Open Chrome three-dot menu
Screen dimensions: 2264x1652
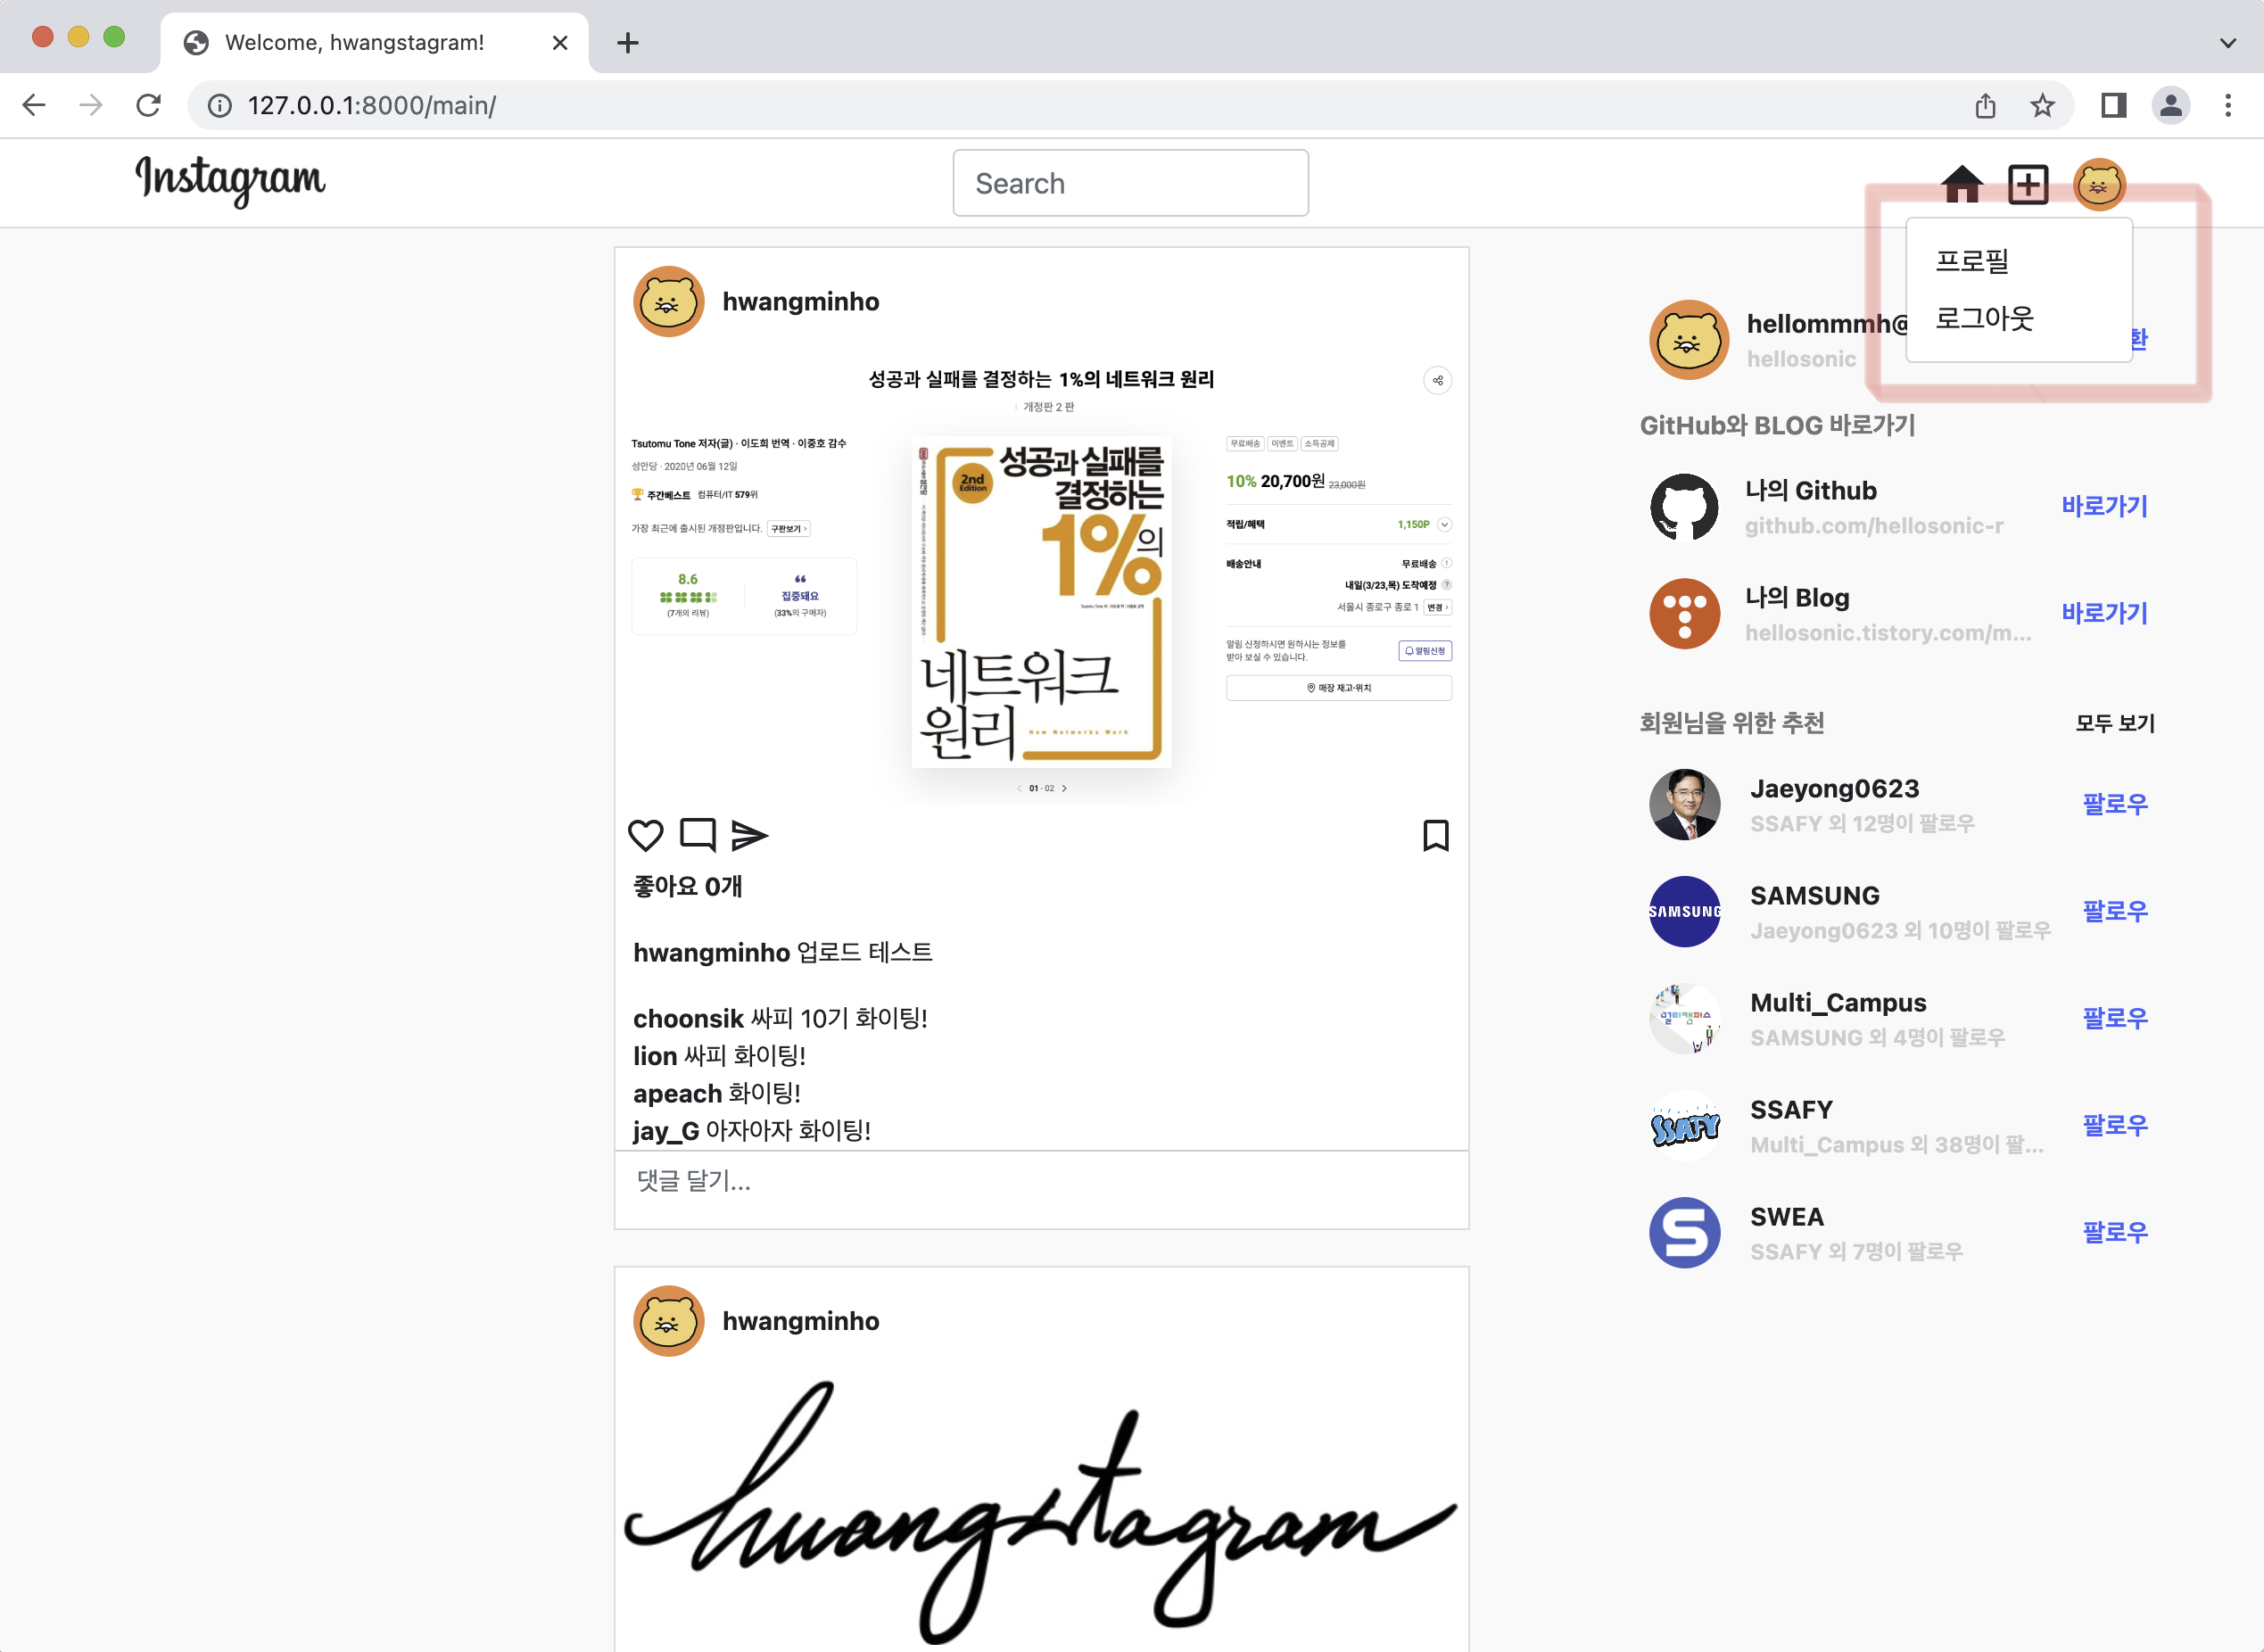point(2227,105)
